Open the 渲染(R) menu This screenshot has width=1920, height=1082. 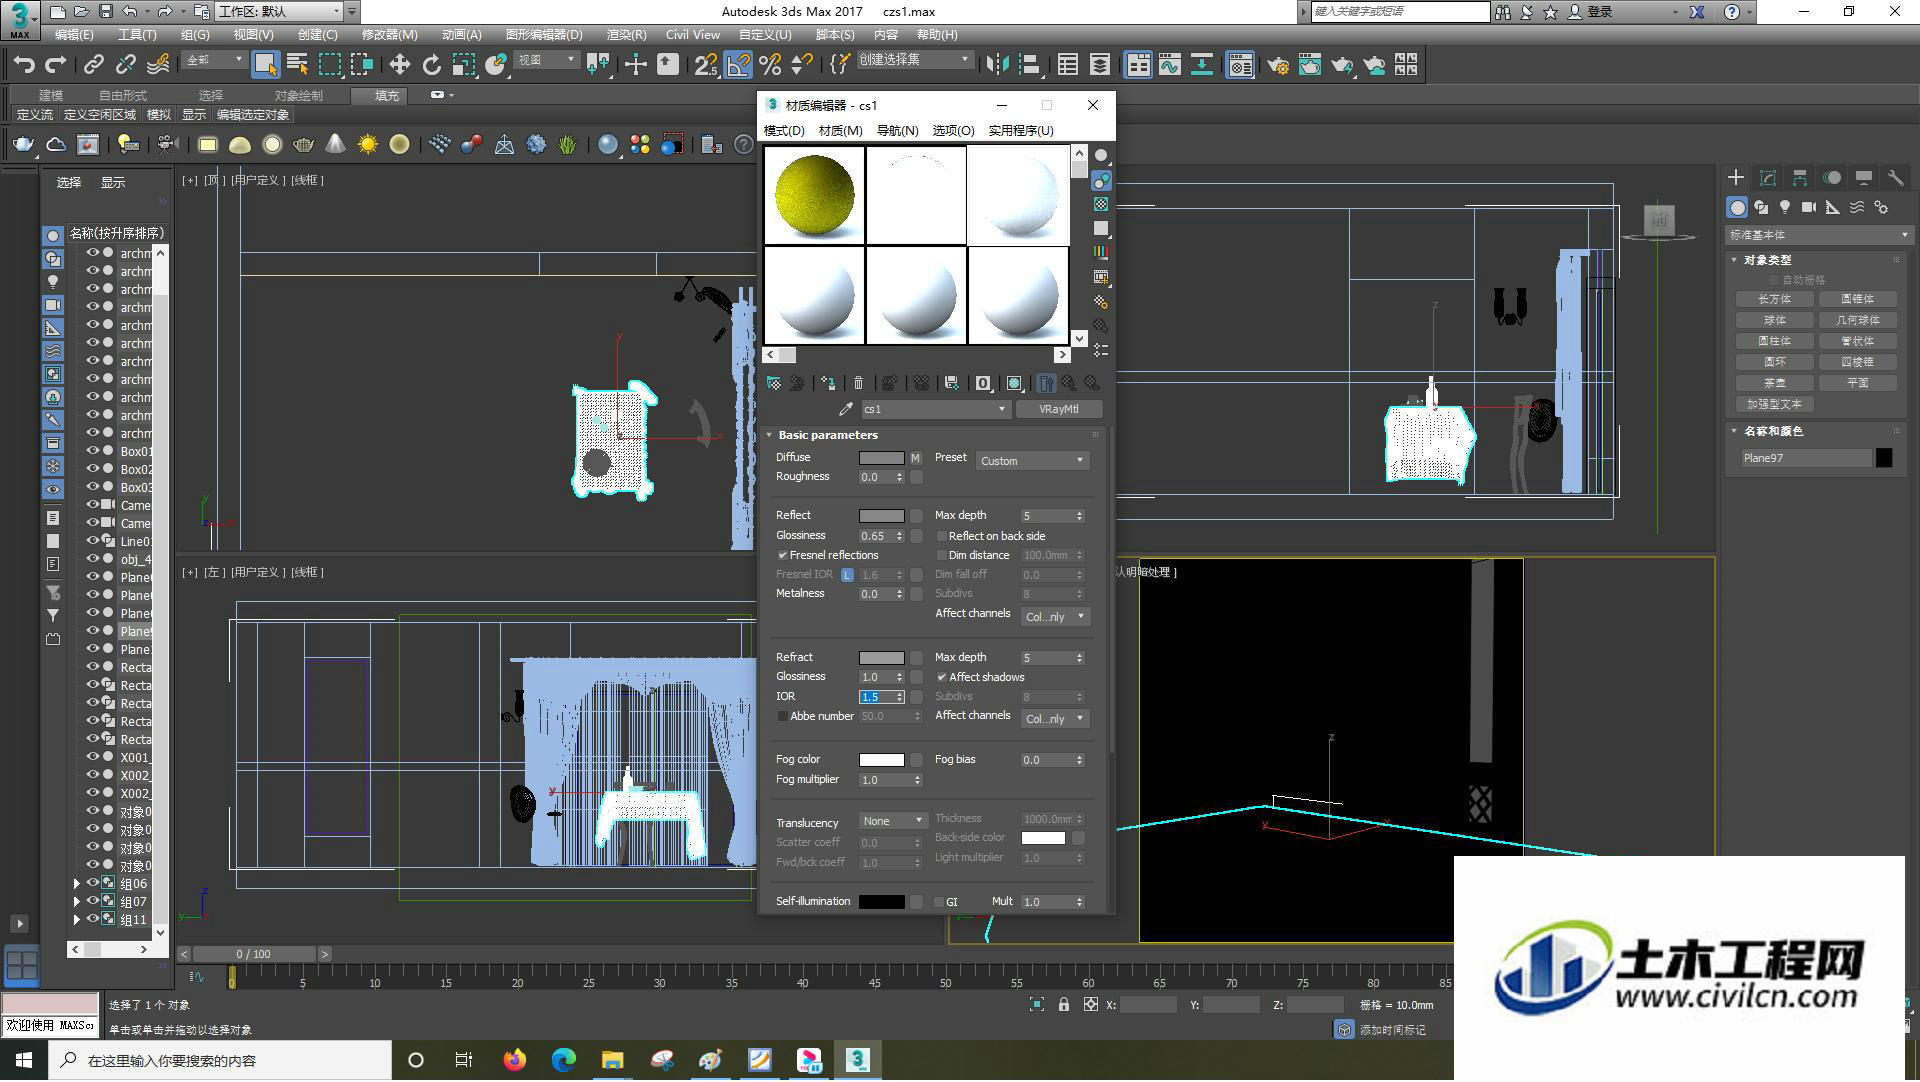pos(626,35)
